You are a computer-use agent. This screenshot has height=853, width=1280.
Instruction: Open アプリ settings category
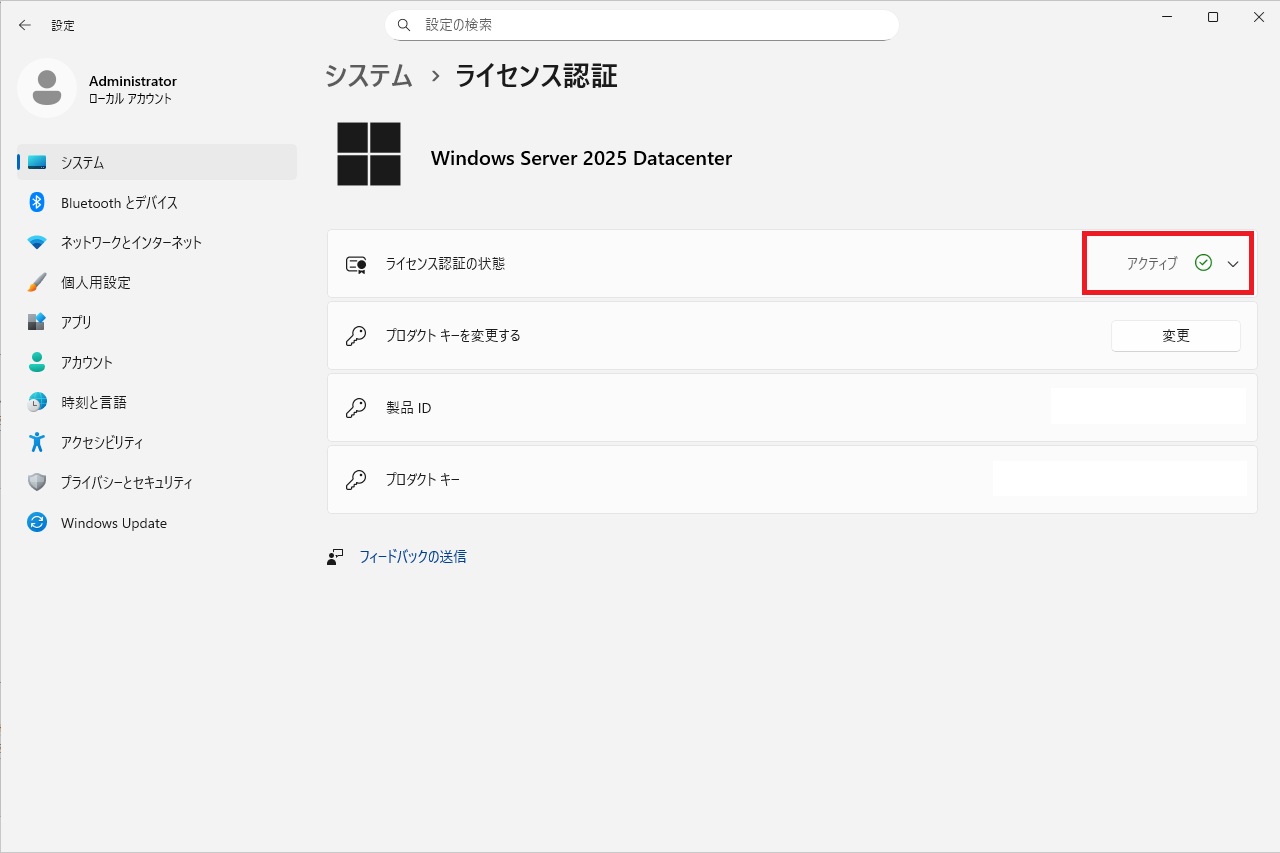click(x=157, y=322)
